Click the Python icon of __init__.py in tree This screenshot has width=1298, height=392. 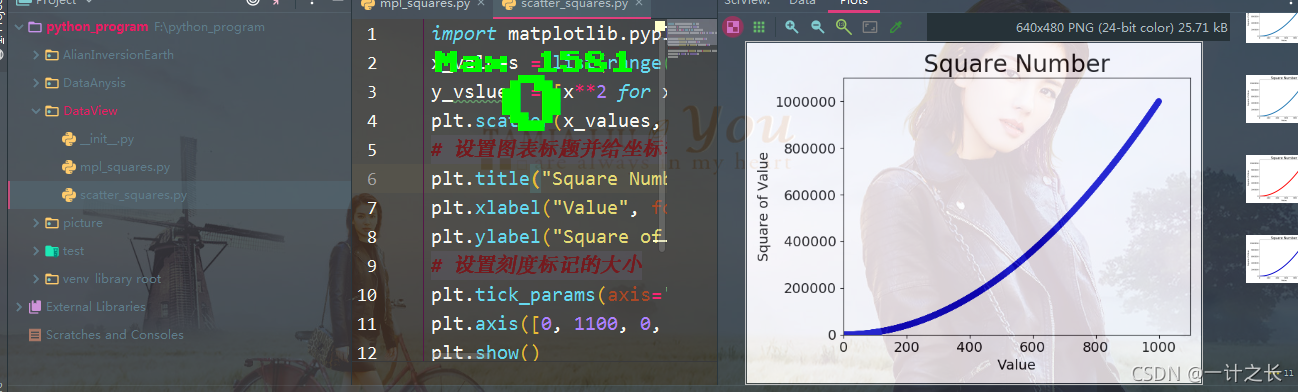pos(69,139)
